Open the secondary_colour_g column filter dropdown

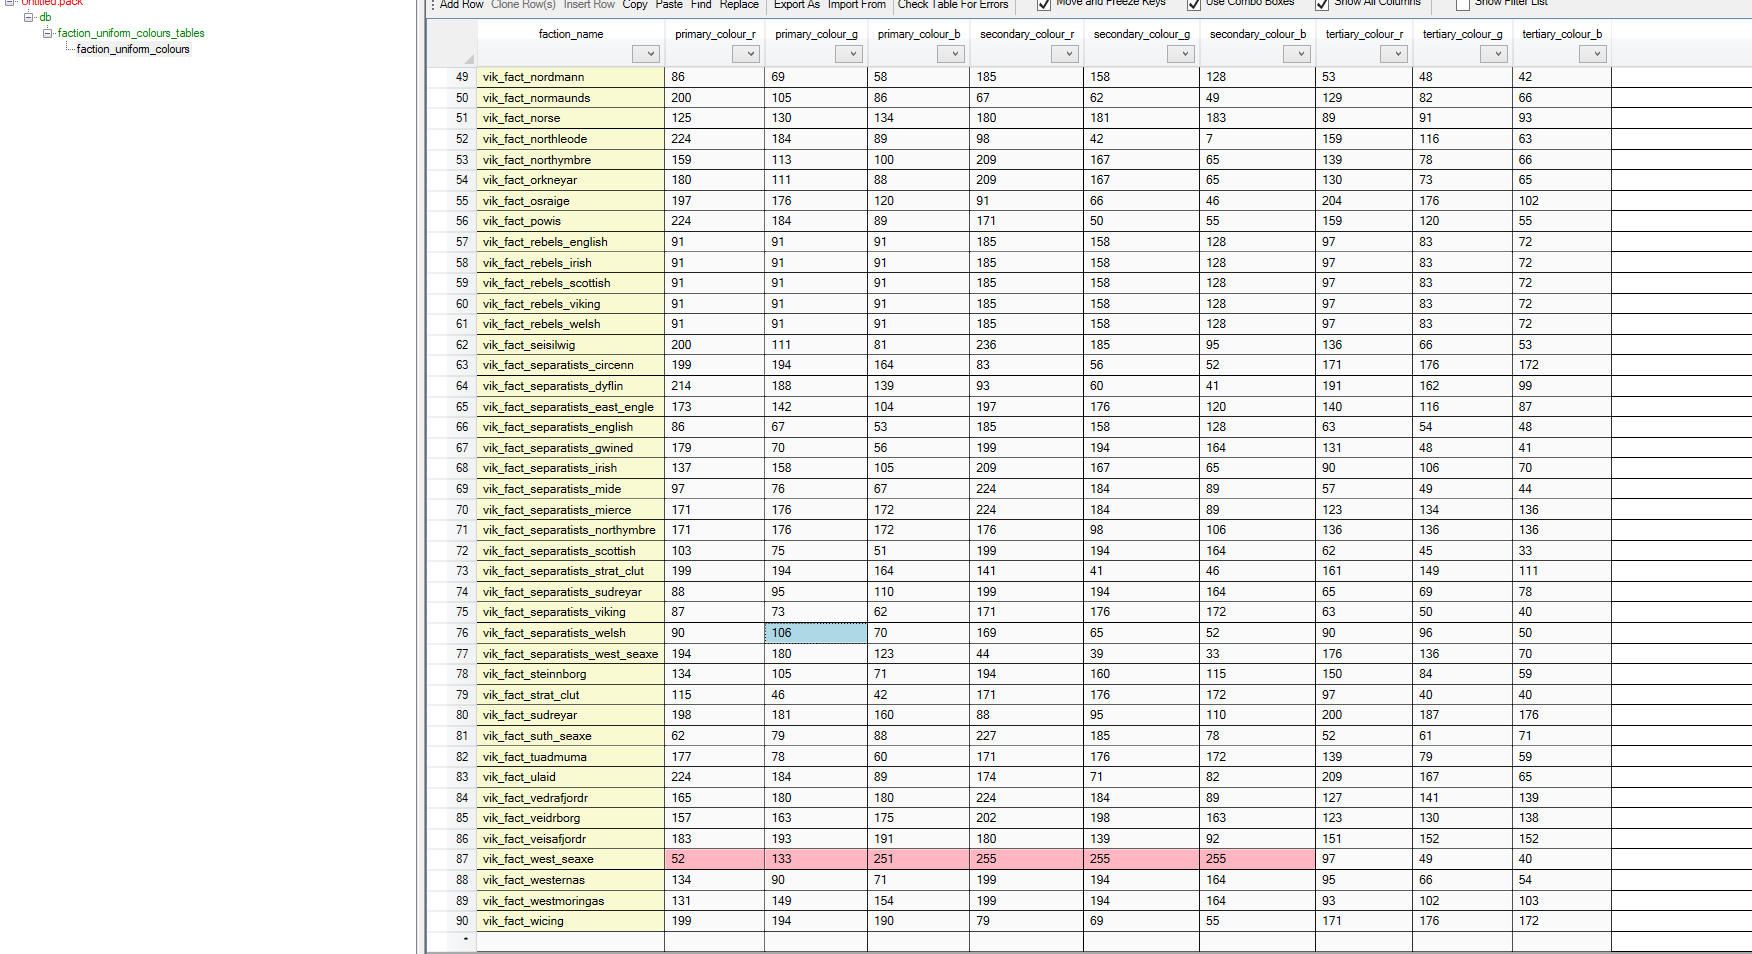tap(1182, 54)
